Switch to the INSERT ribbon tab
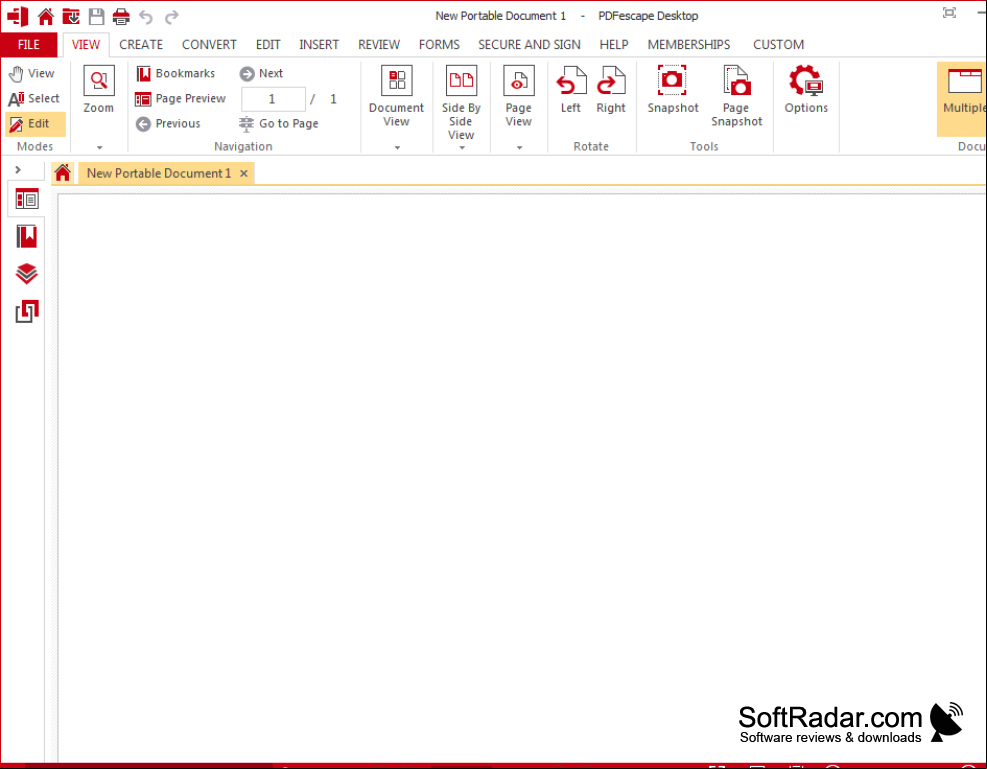987x769 pixels. (319, 45)
